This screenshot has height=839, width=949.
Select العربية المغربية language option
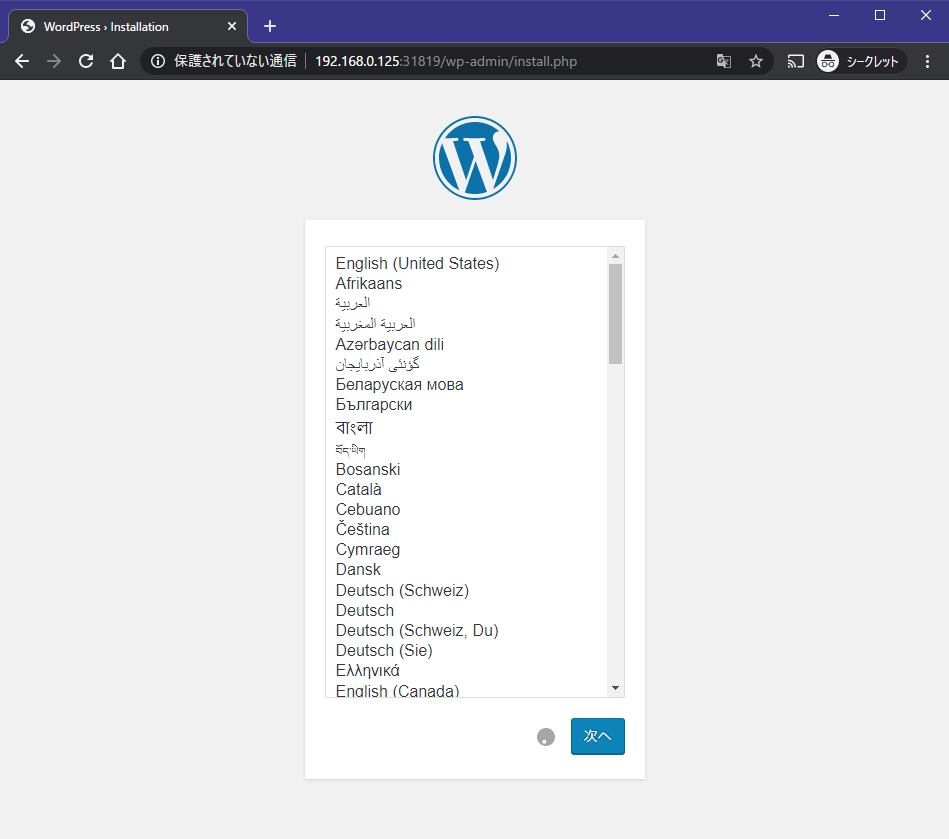coord(466,324)
